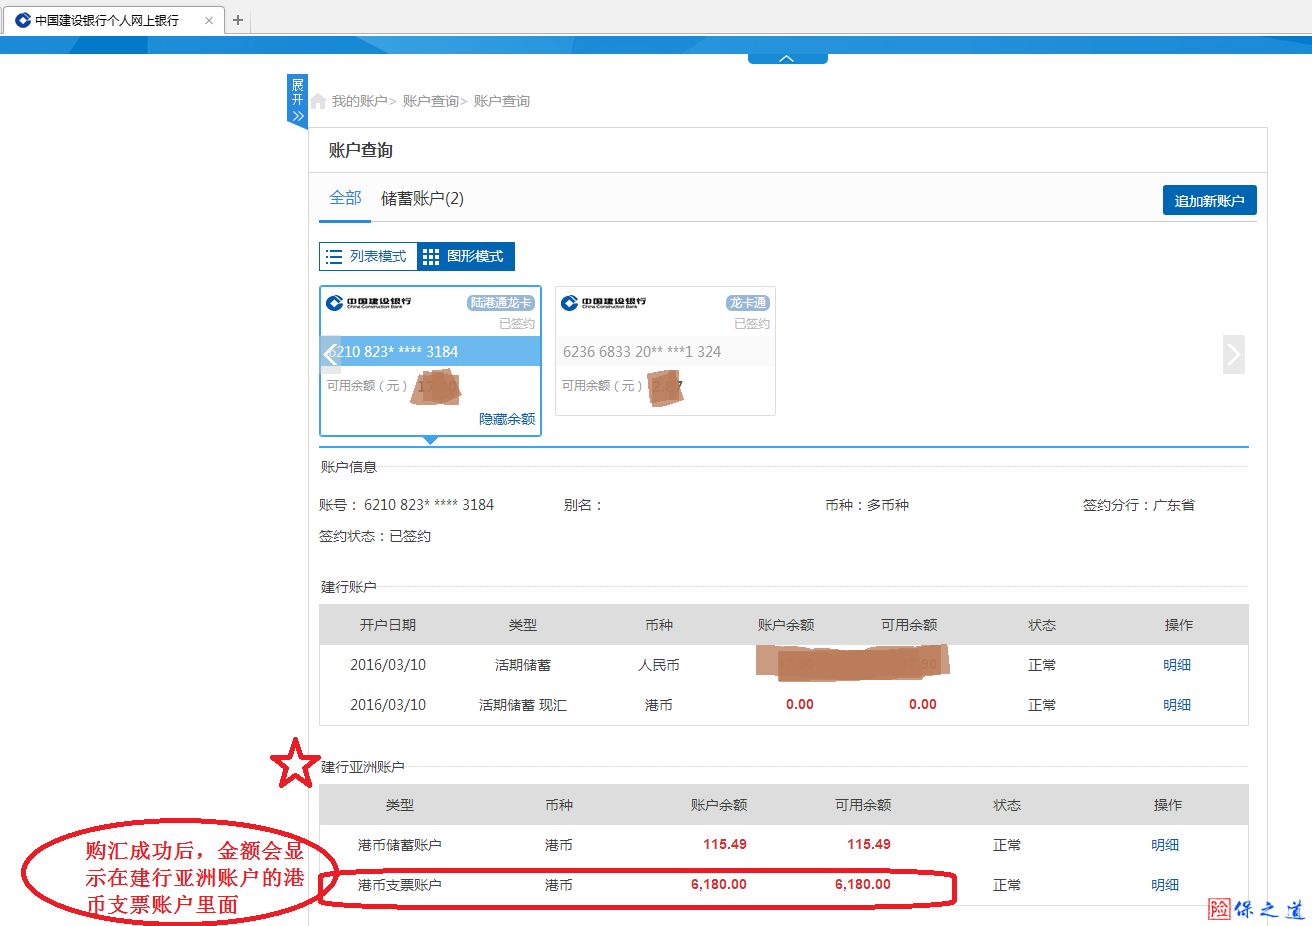Click the 追加新账户 button
Image resolution: width=1312 pixels, height=926 pixels.
coord(1209,200)
